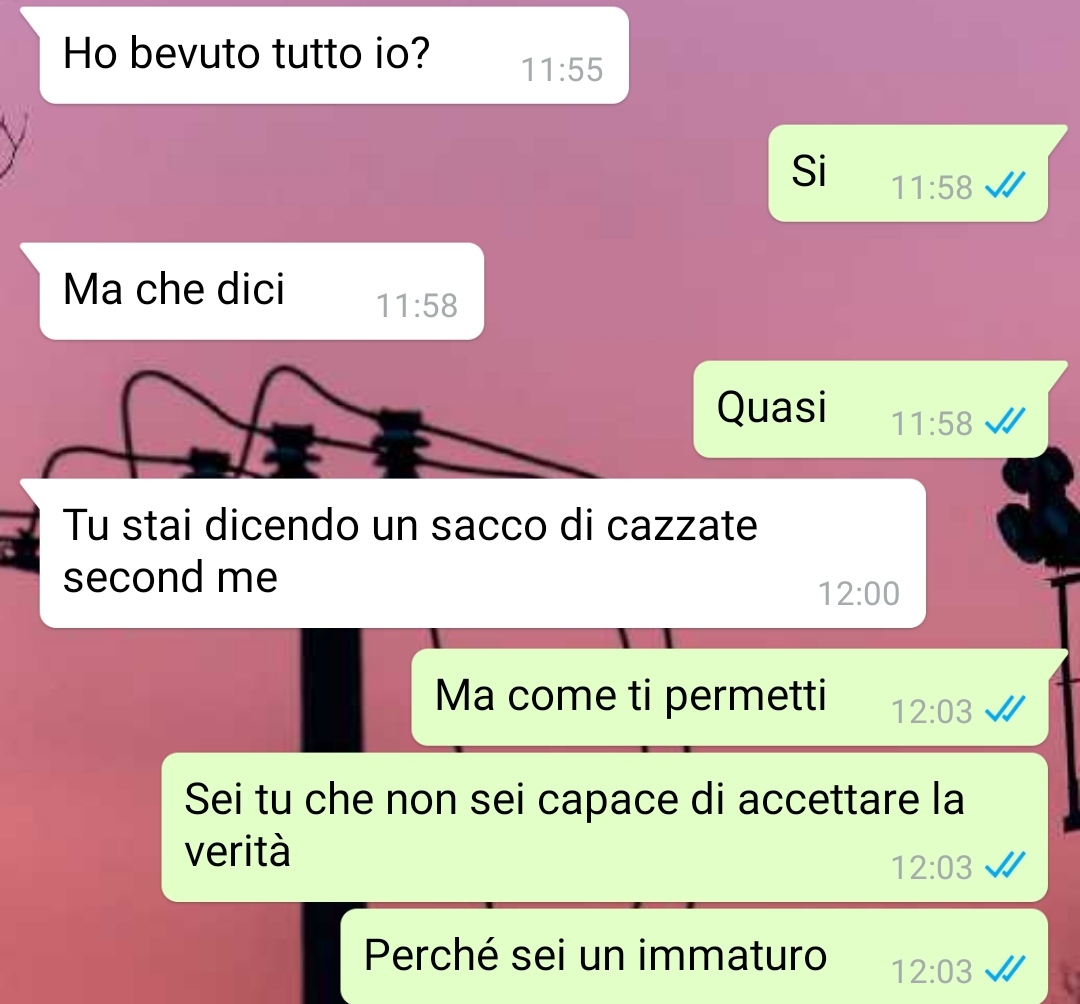Click the 12:03 timestamp on 'Ma come ti permetti'
Viewport: 1080px width, 1004px height.
(931, 711)
